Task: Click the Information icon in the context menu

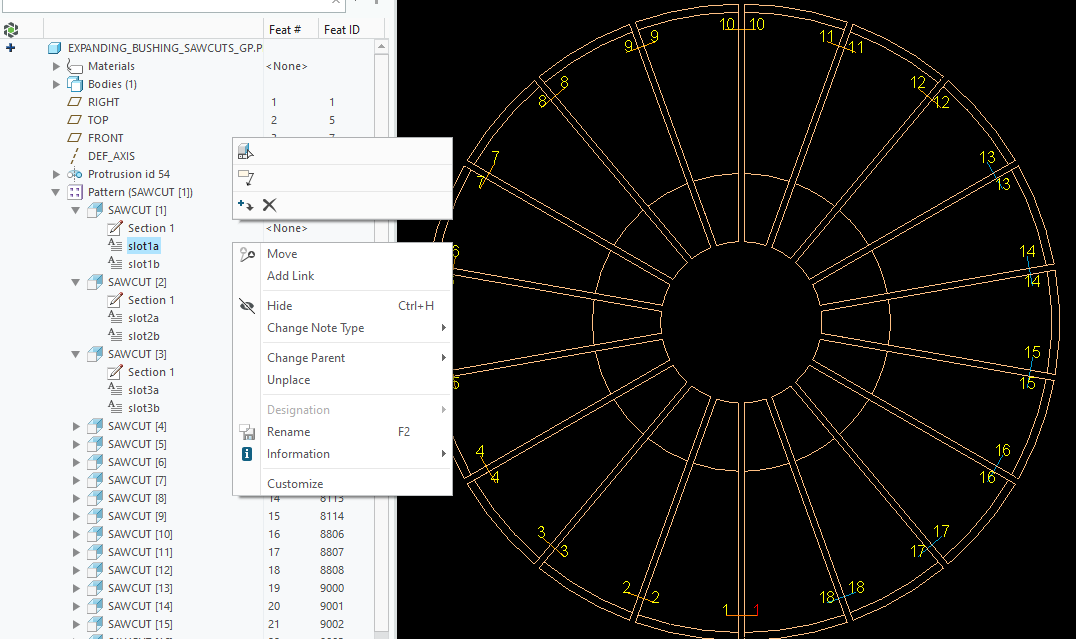Action: point(245,453)
